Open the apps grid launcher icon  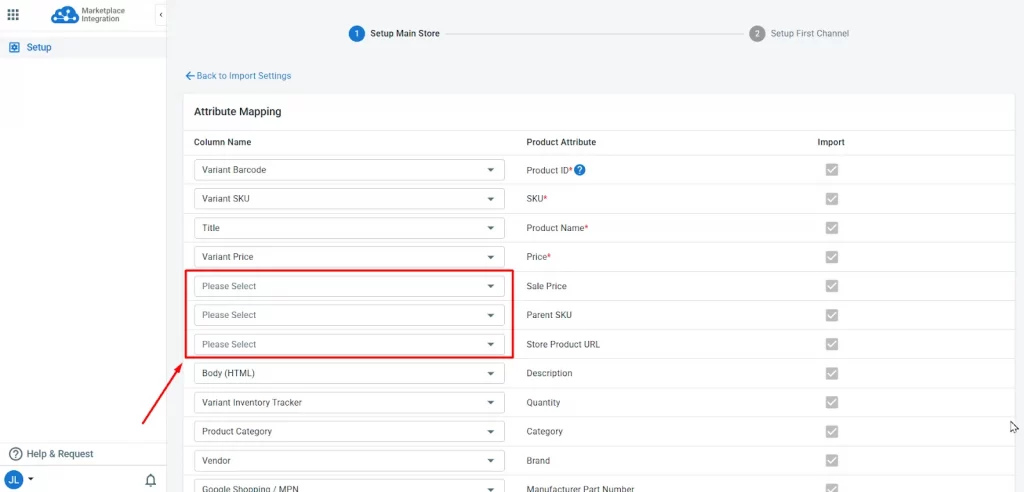(13, 14)
